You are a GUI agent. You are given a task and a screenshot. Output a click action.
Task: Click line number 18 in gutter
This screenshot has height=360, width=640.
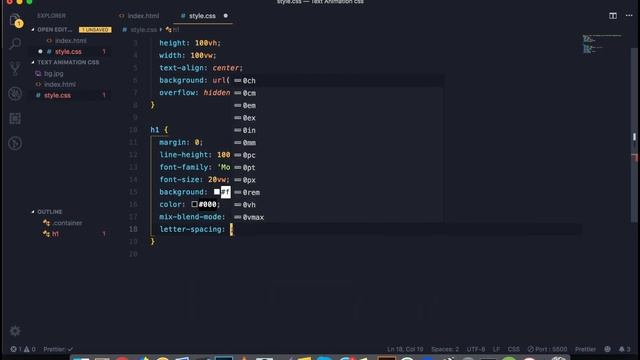133,229
